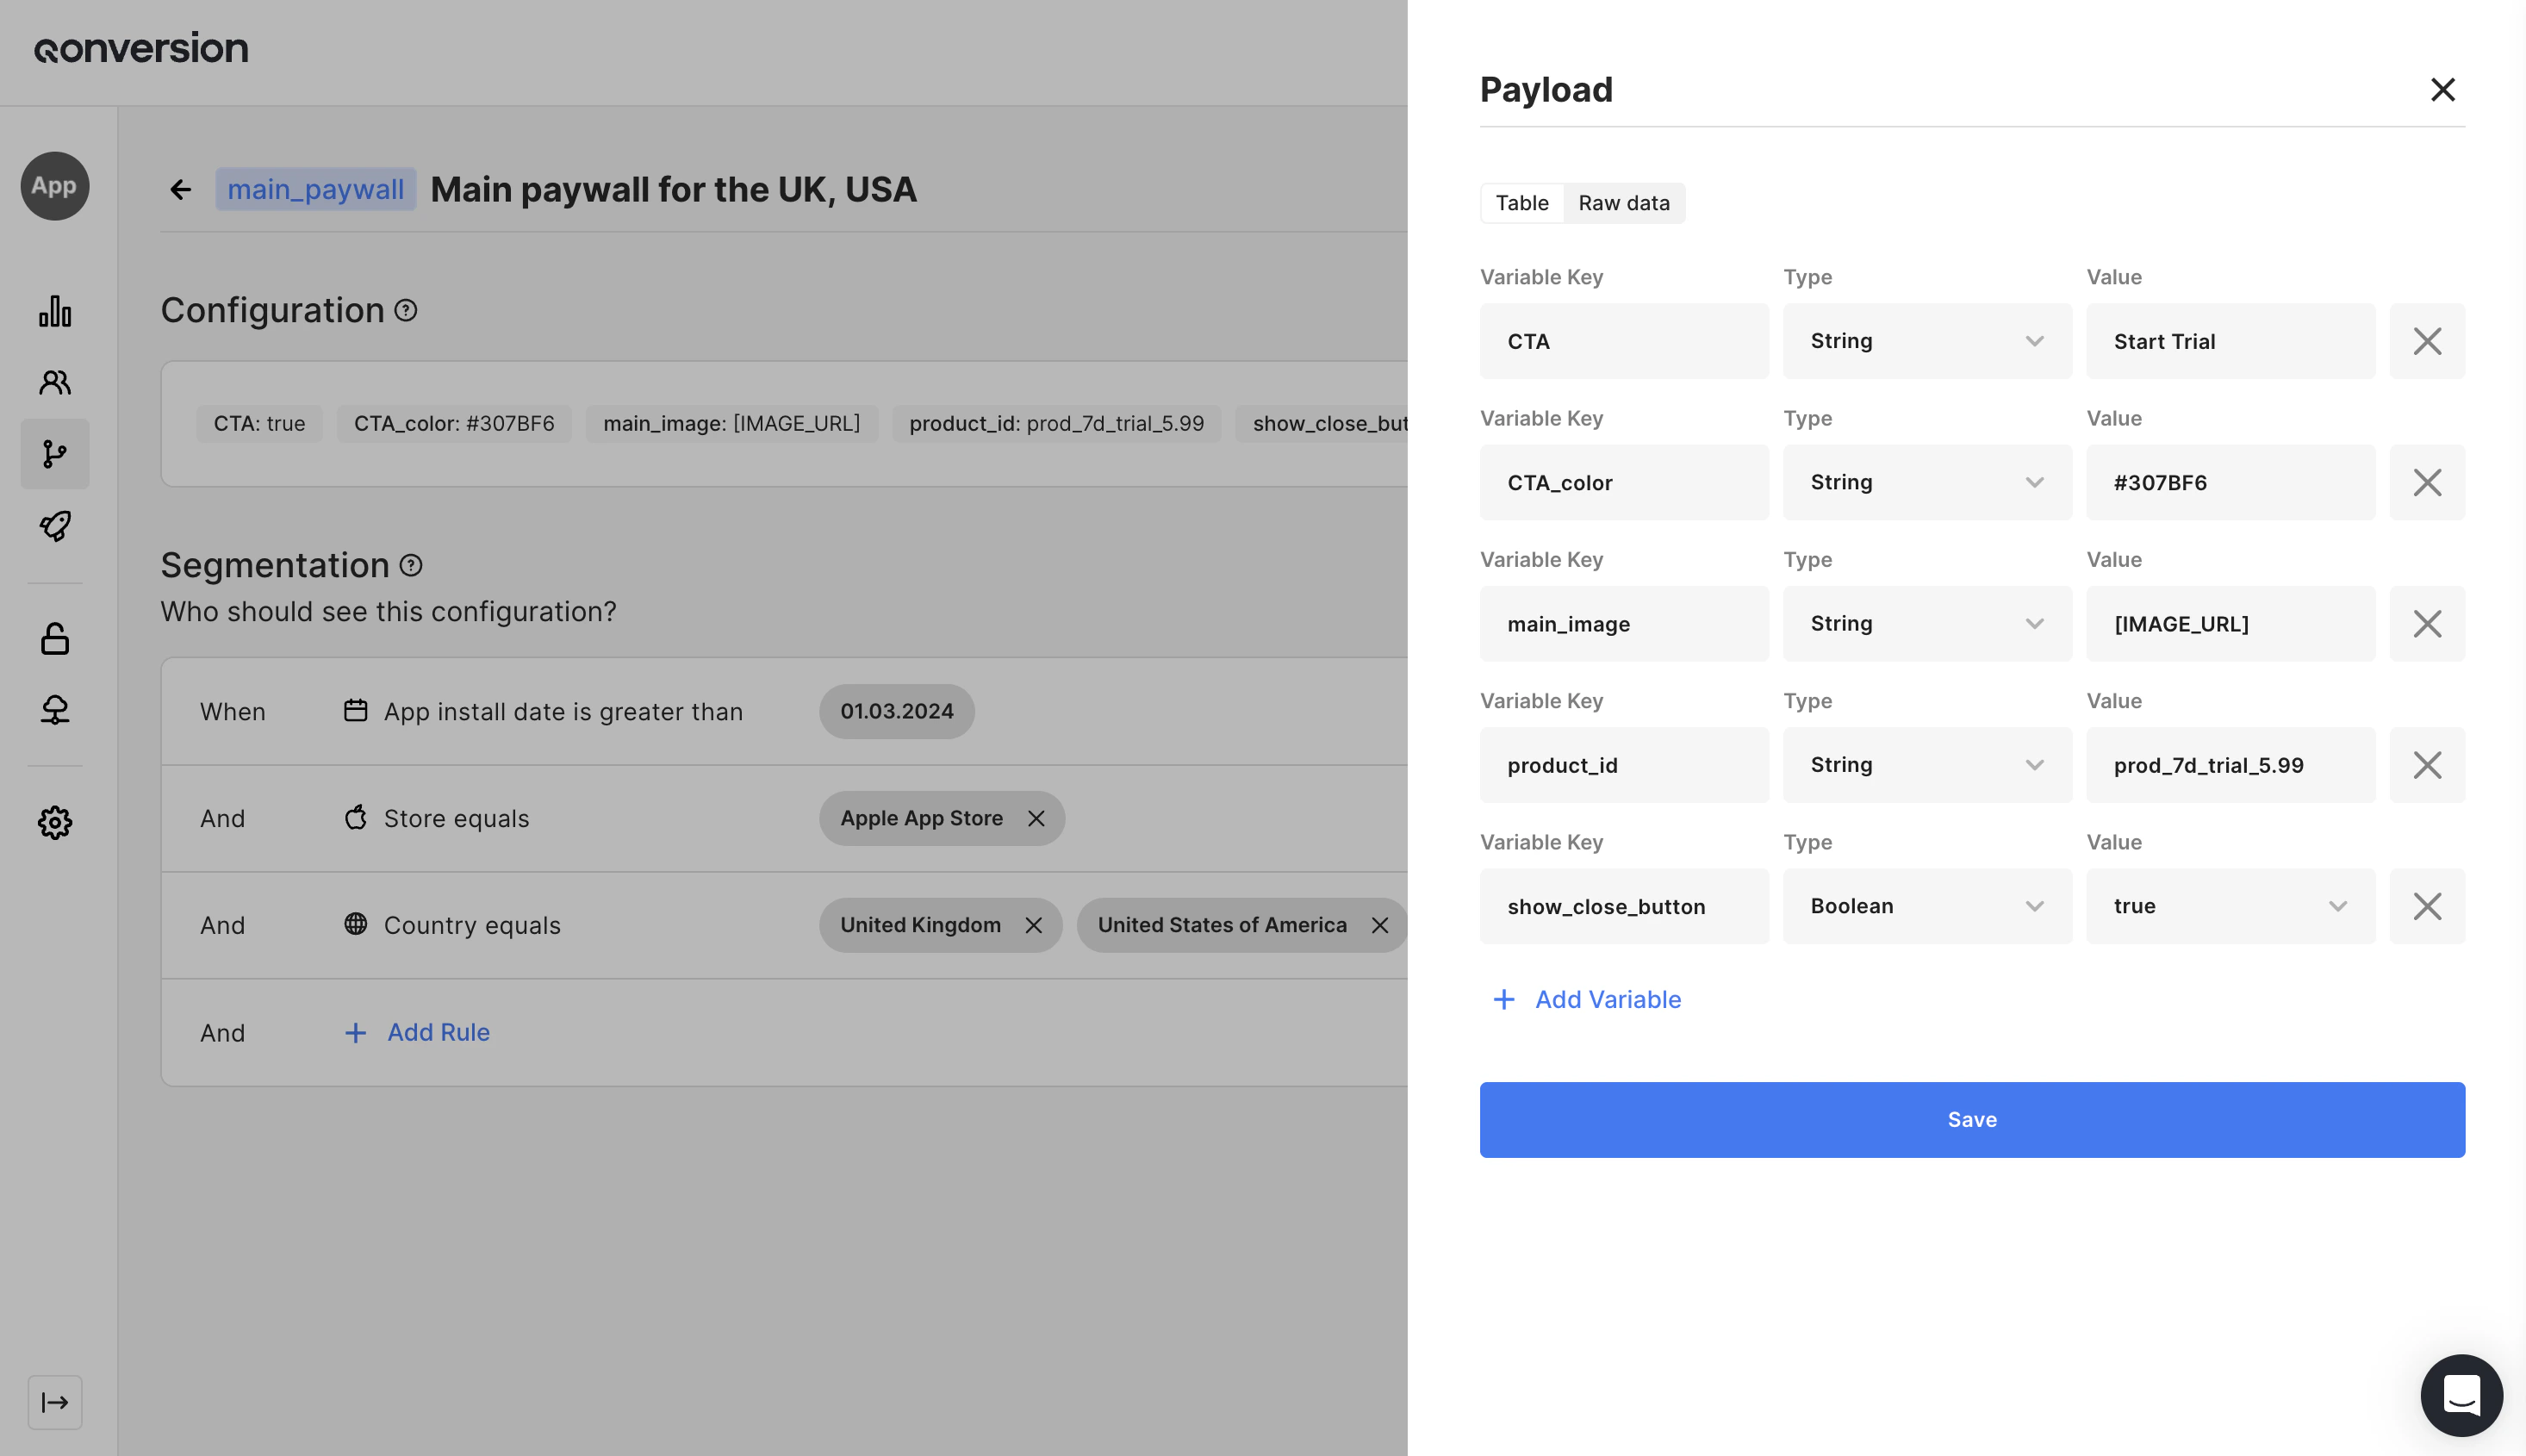Open the Type dropdown for CTA
2526x1456 pixels.
click(1926, 341)
